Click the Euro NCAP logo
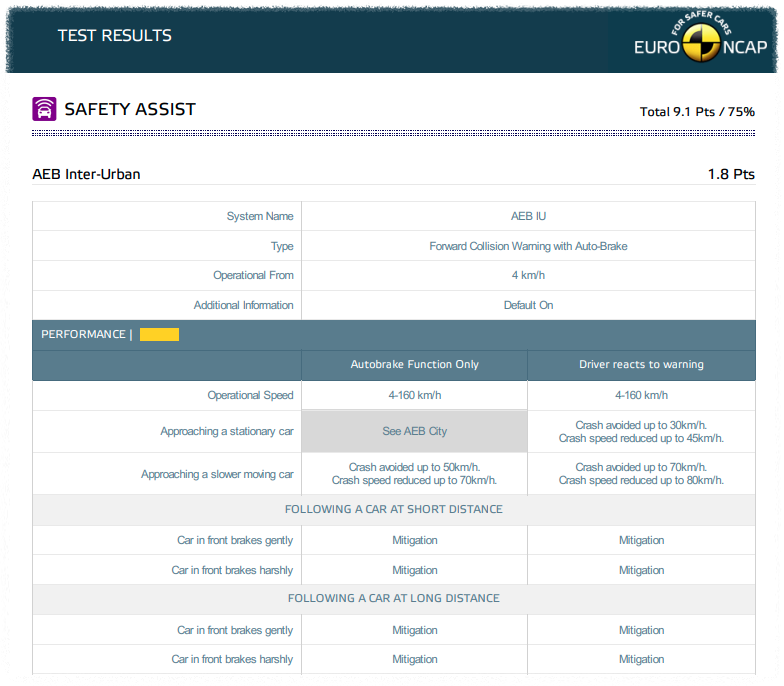 (x=700, y=38)
